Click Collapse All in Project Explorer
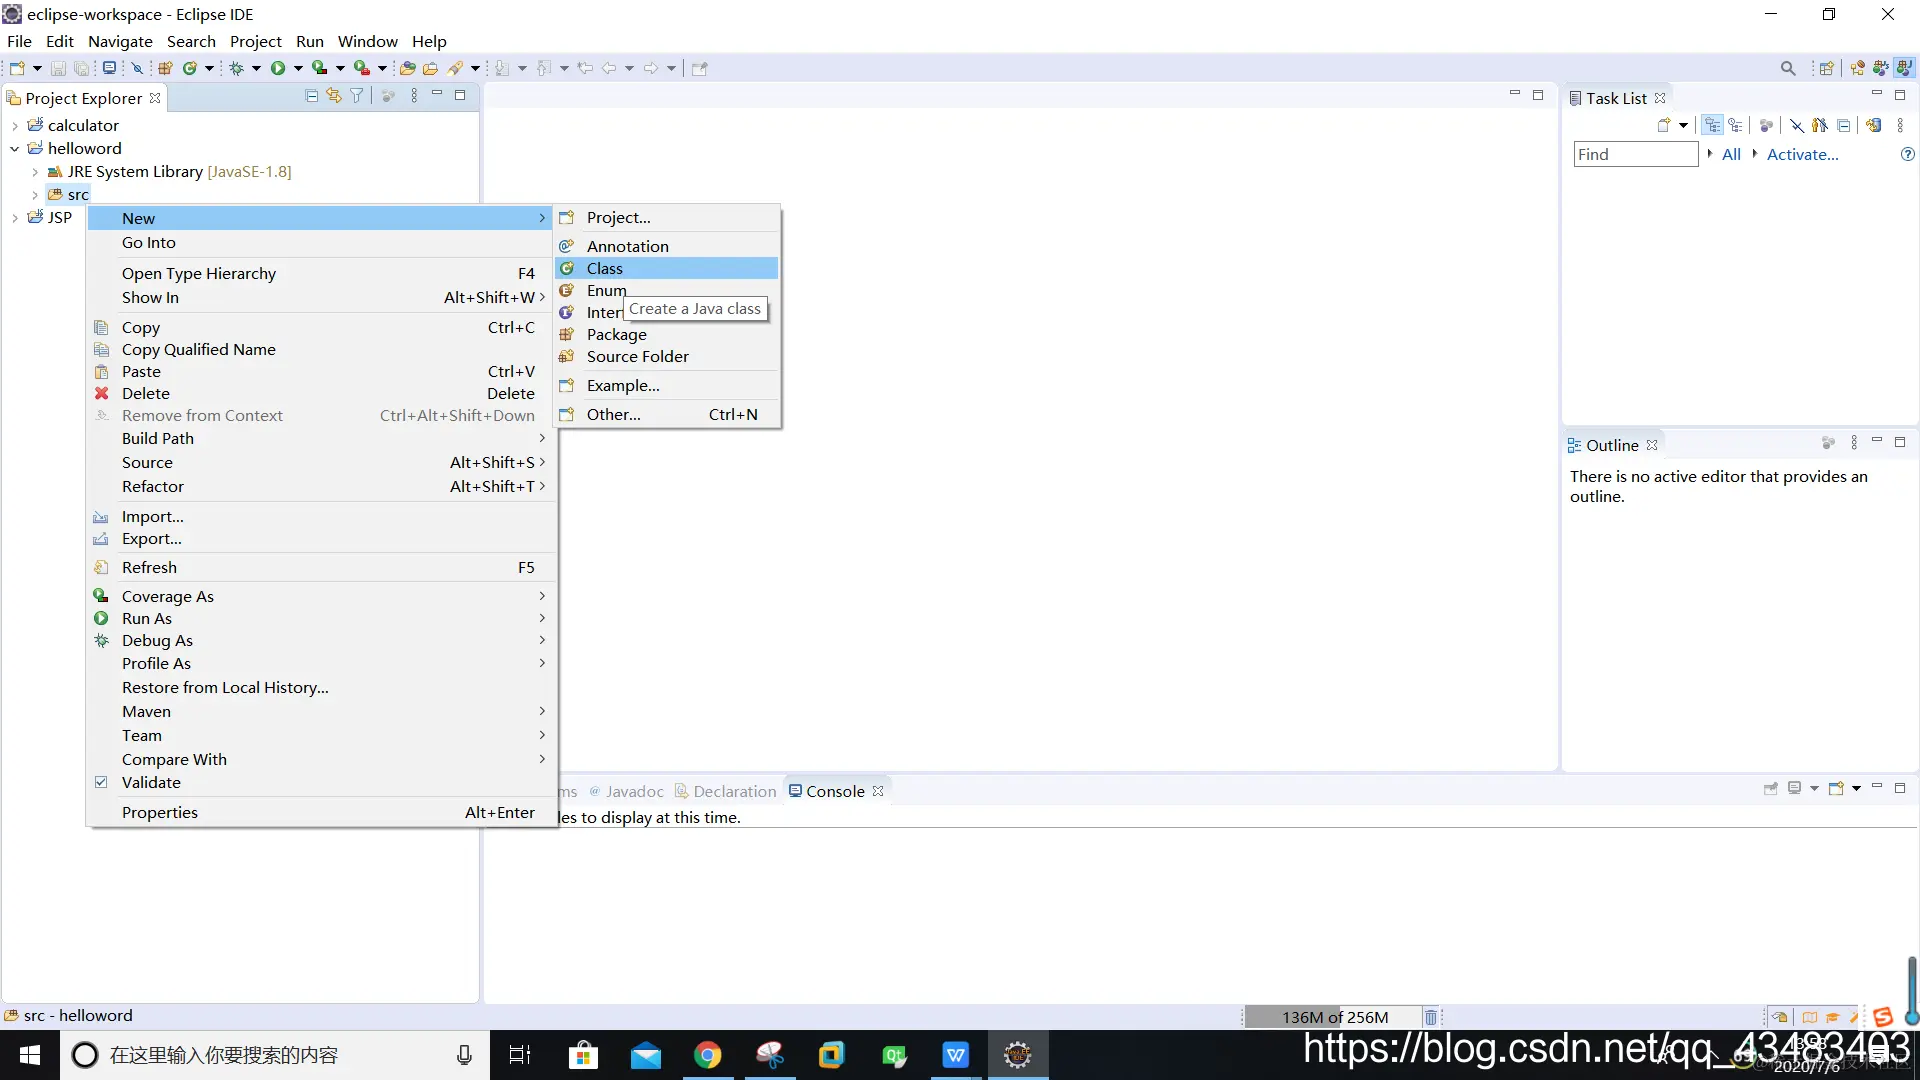 tap(311, 96)
